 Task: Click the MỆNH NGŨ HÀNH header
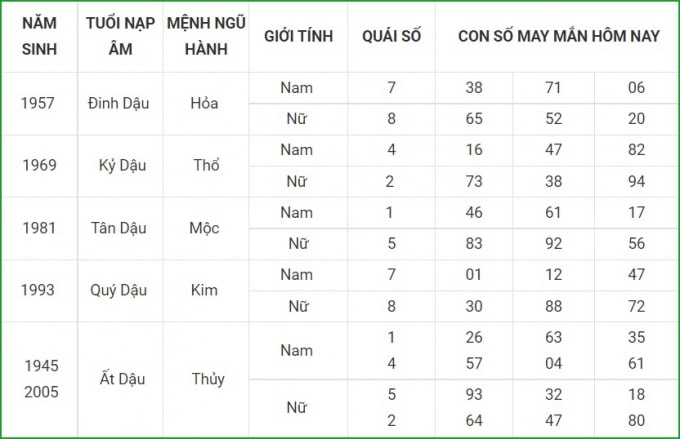pyautogui.click(x=206, y=36)
